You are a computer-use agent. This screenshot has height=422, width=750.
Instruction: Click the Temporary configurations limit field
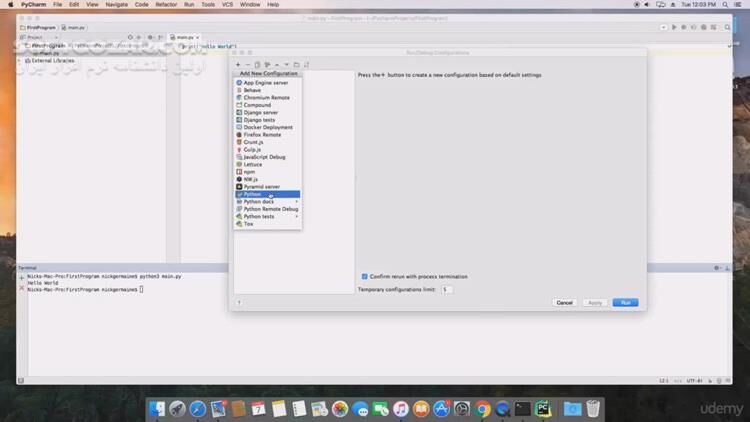(446, 289)
